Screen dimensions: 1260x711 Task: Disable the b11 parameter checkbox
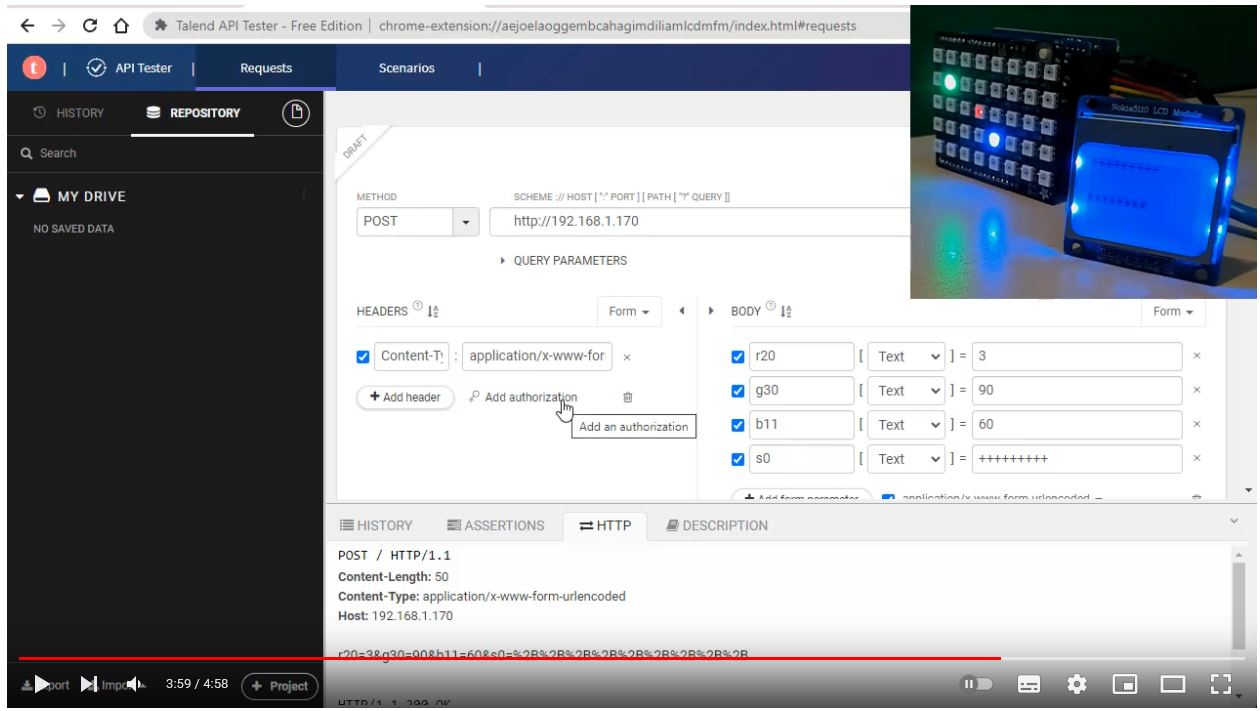pos(738,424)
